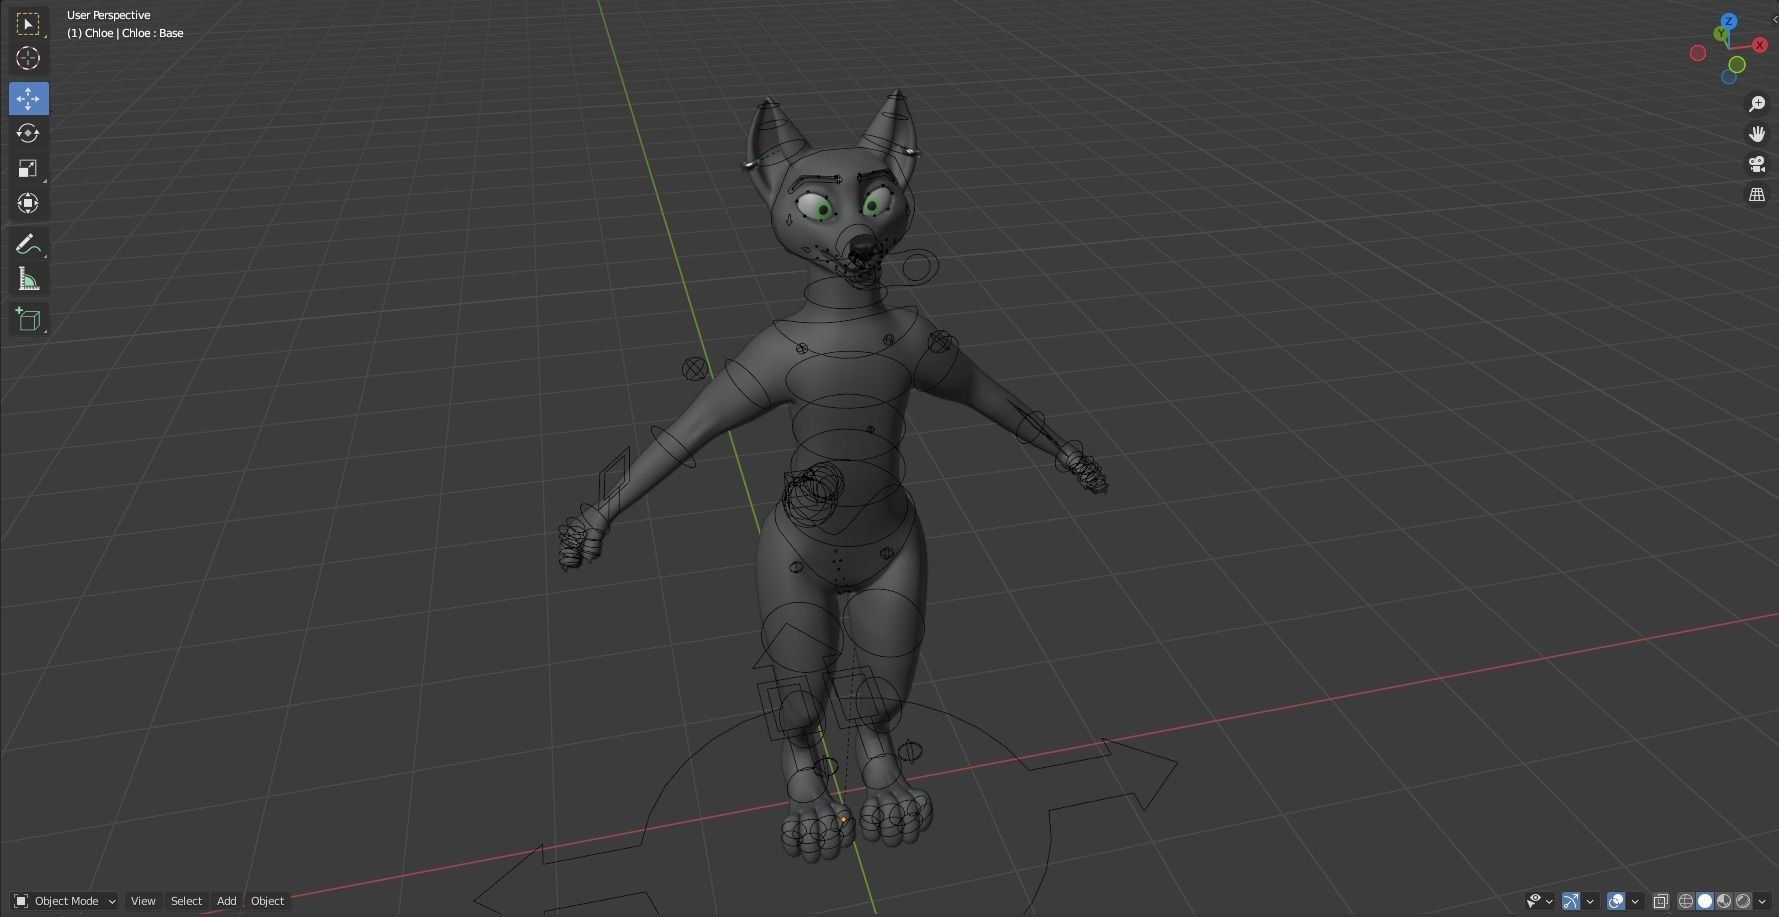Click the '(1) Chloe | Chloe : Base' label
Screen dimensions: 1779x917
pyautogui.click(x=125, y=33)
